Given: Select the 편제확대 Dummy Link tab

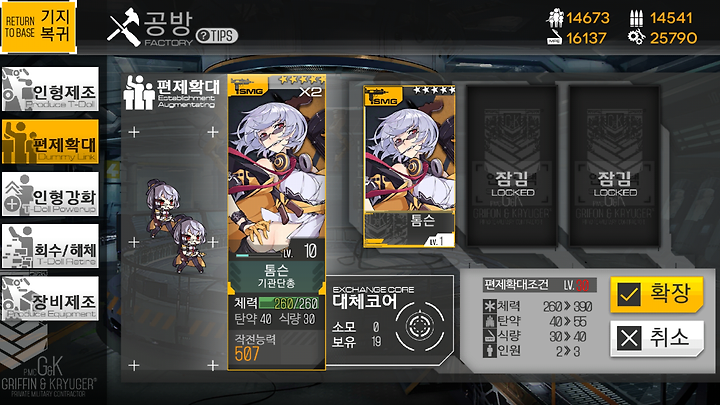Looking at the screenshot, I should pyautogui.click(x=51, y=142).
